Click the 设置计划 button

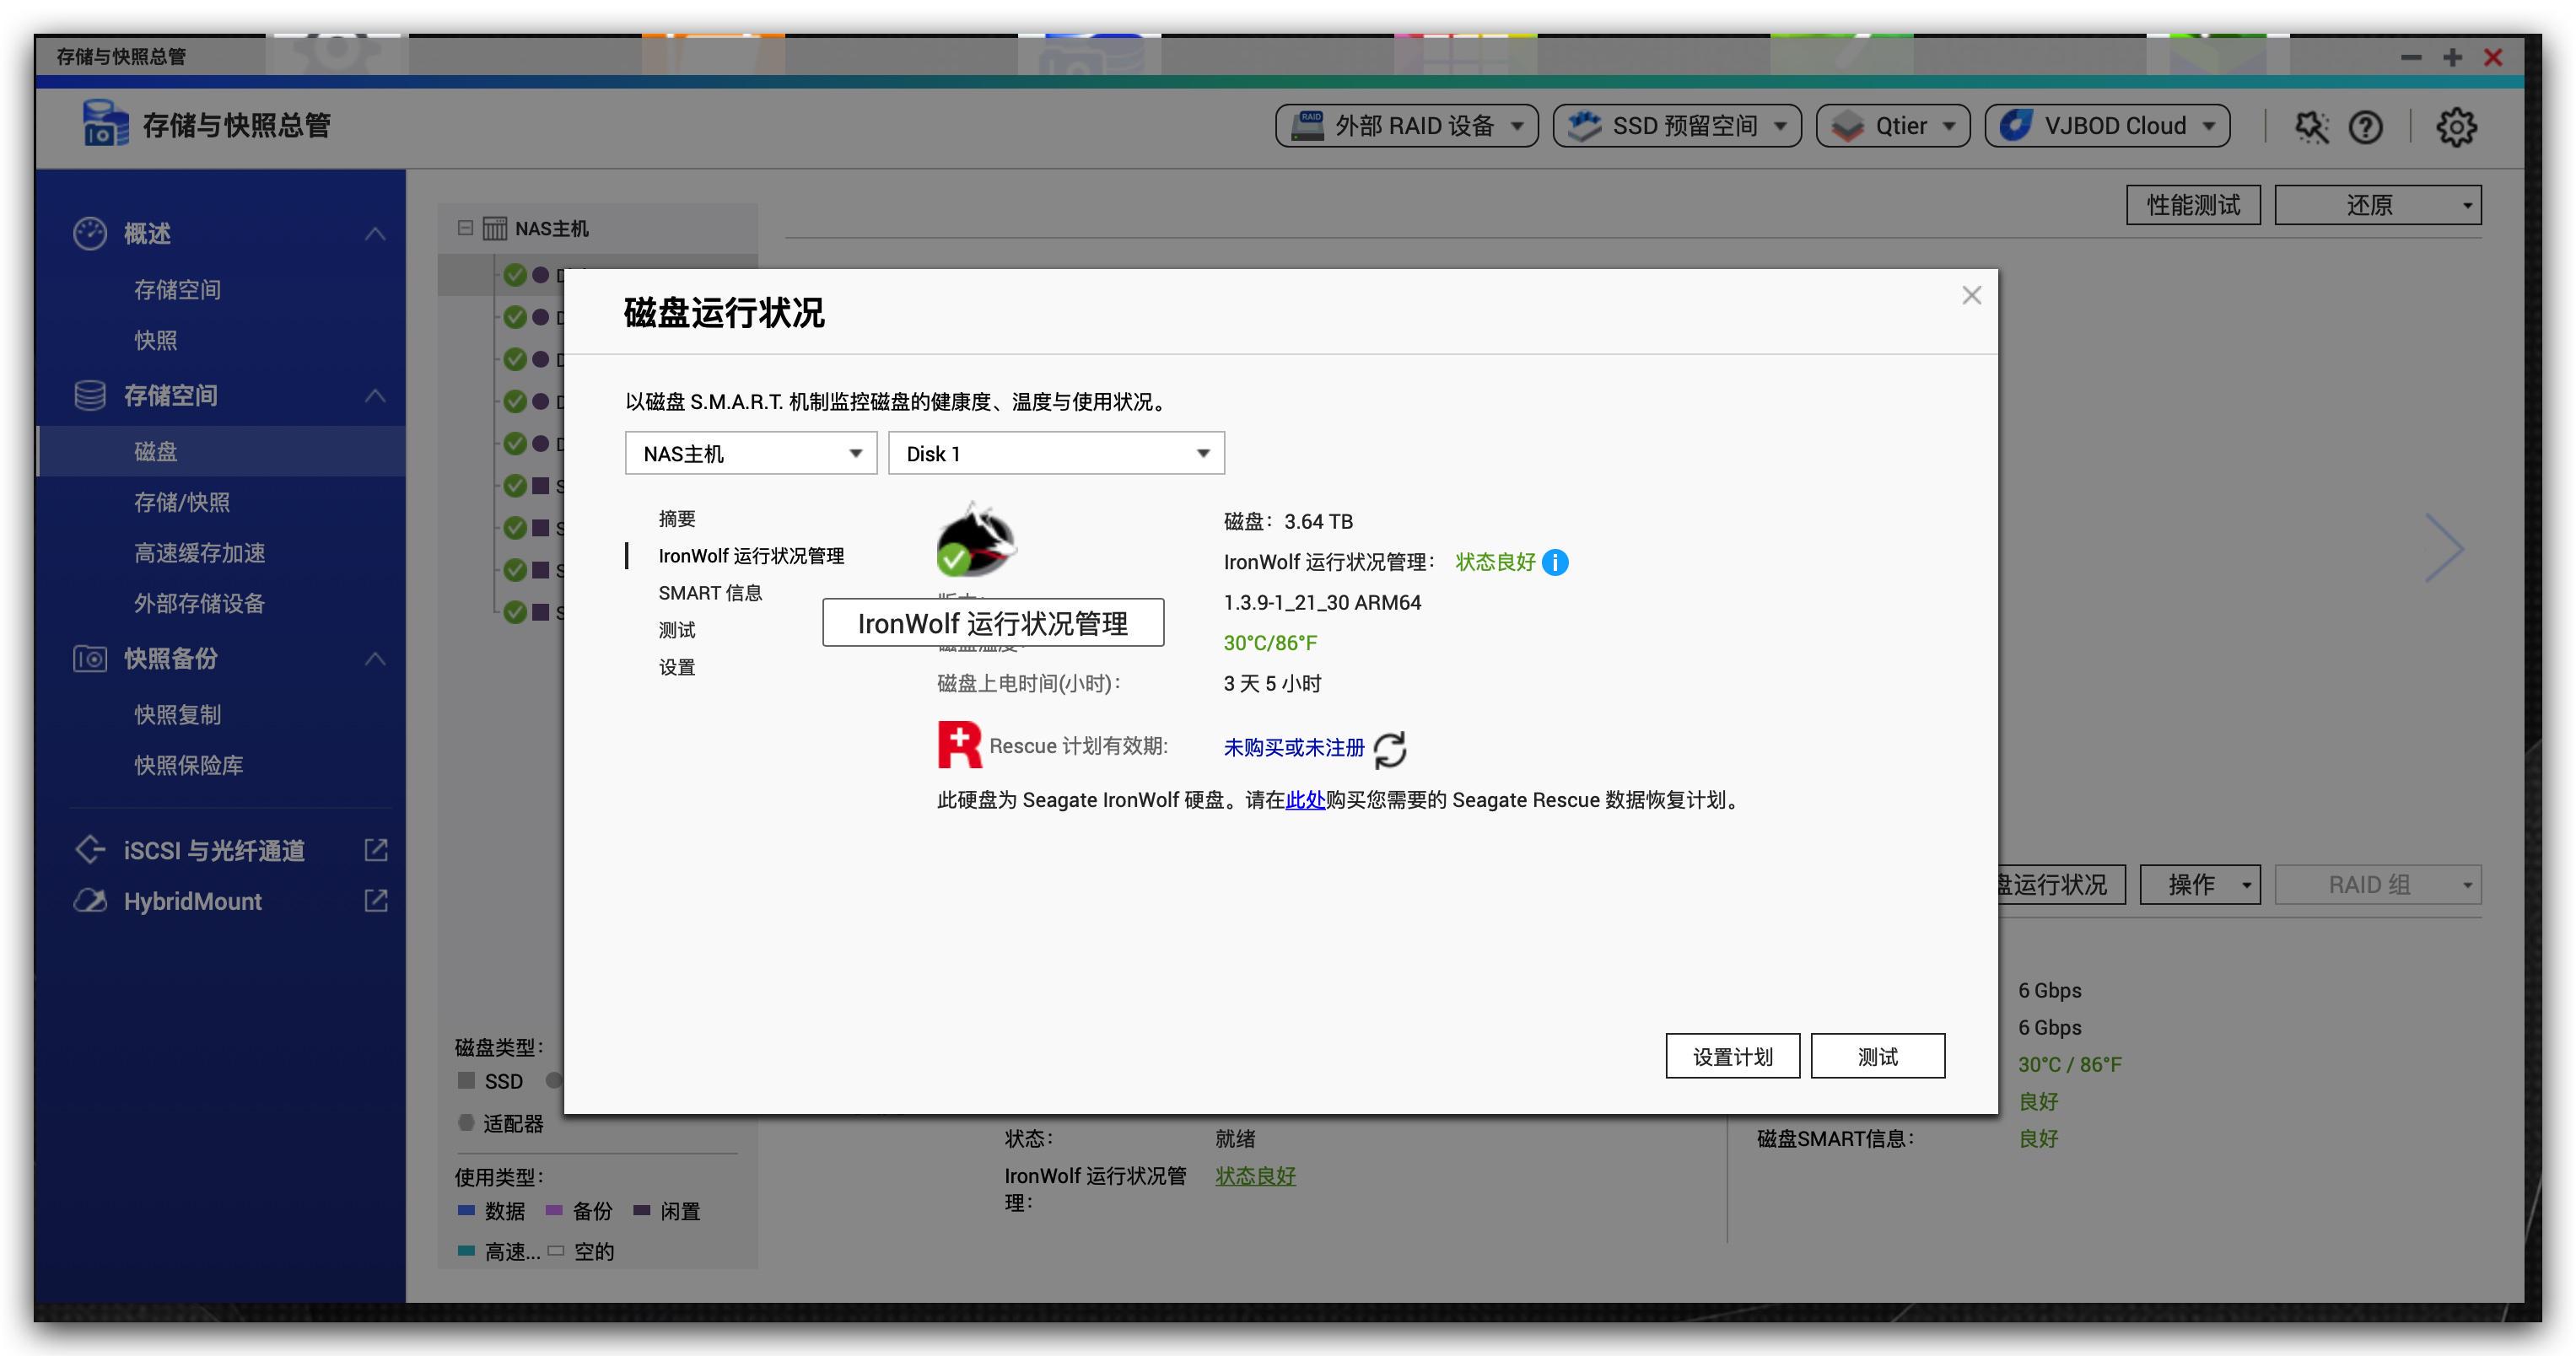(1732, 1055)
